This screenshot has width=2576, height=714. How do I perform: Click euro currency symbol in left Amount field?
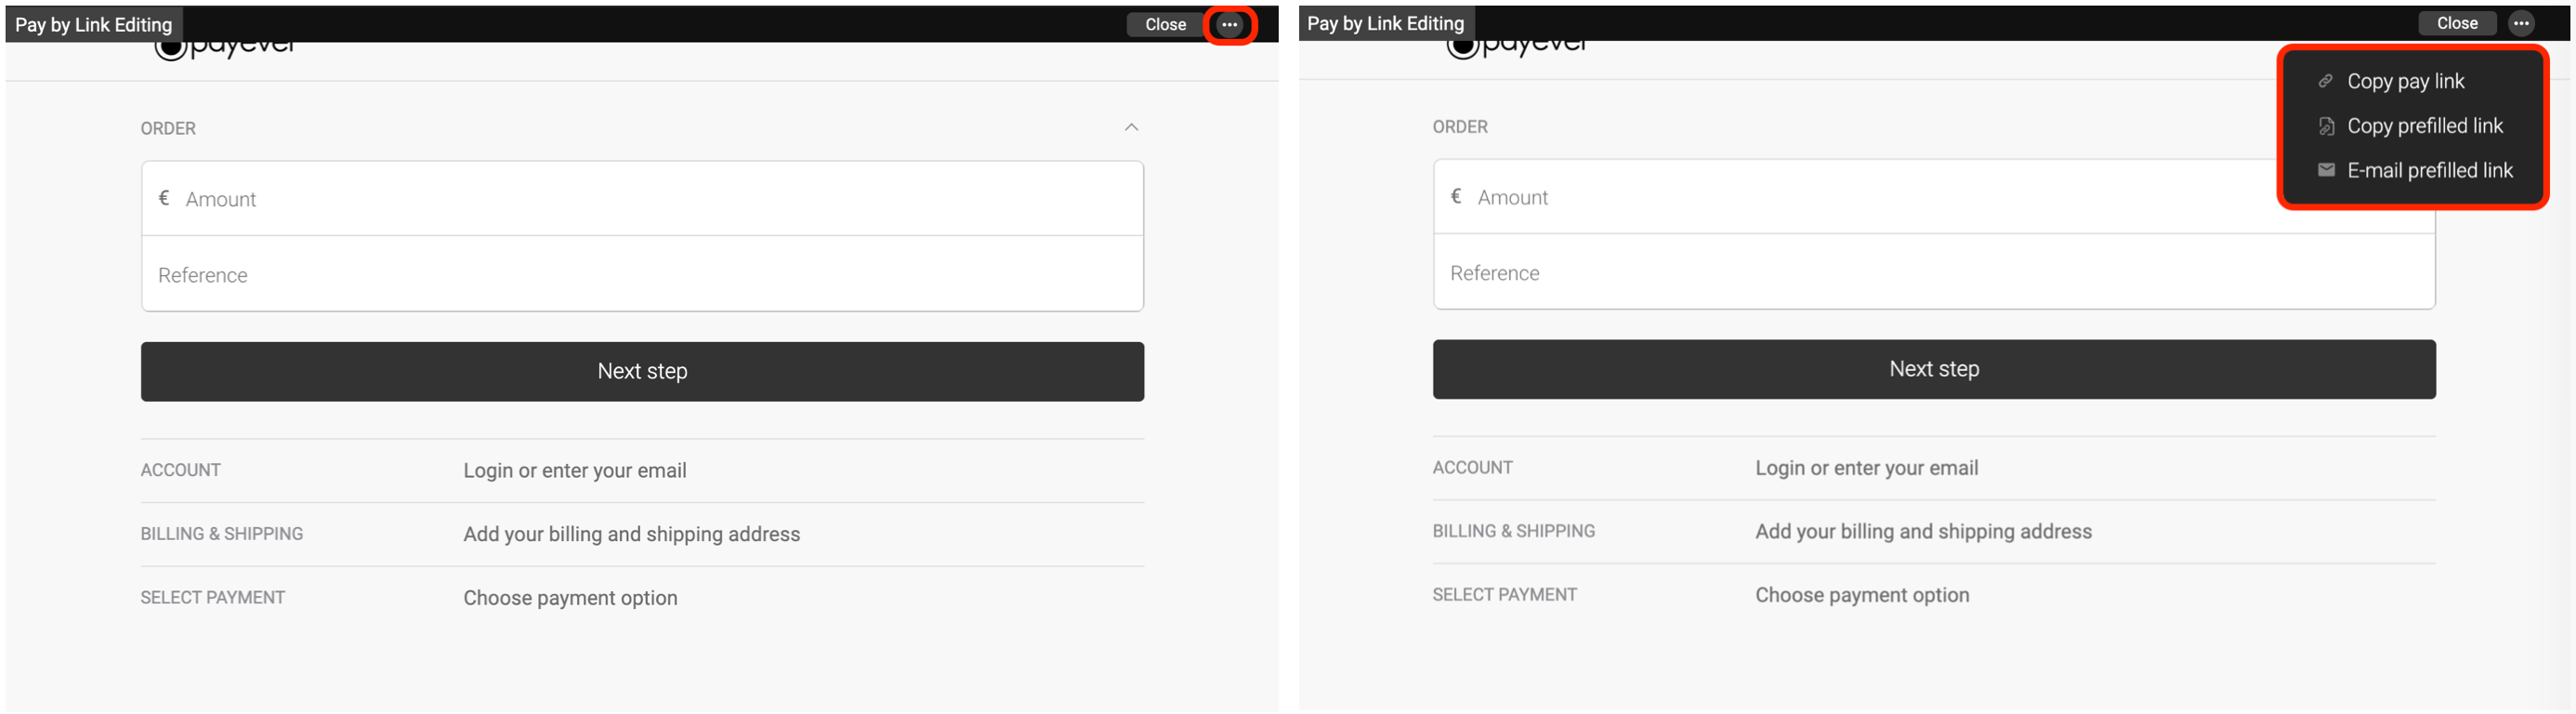pyautogui.click(x=164, y=198)
